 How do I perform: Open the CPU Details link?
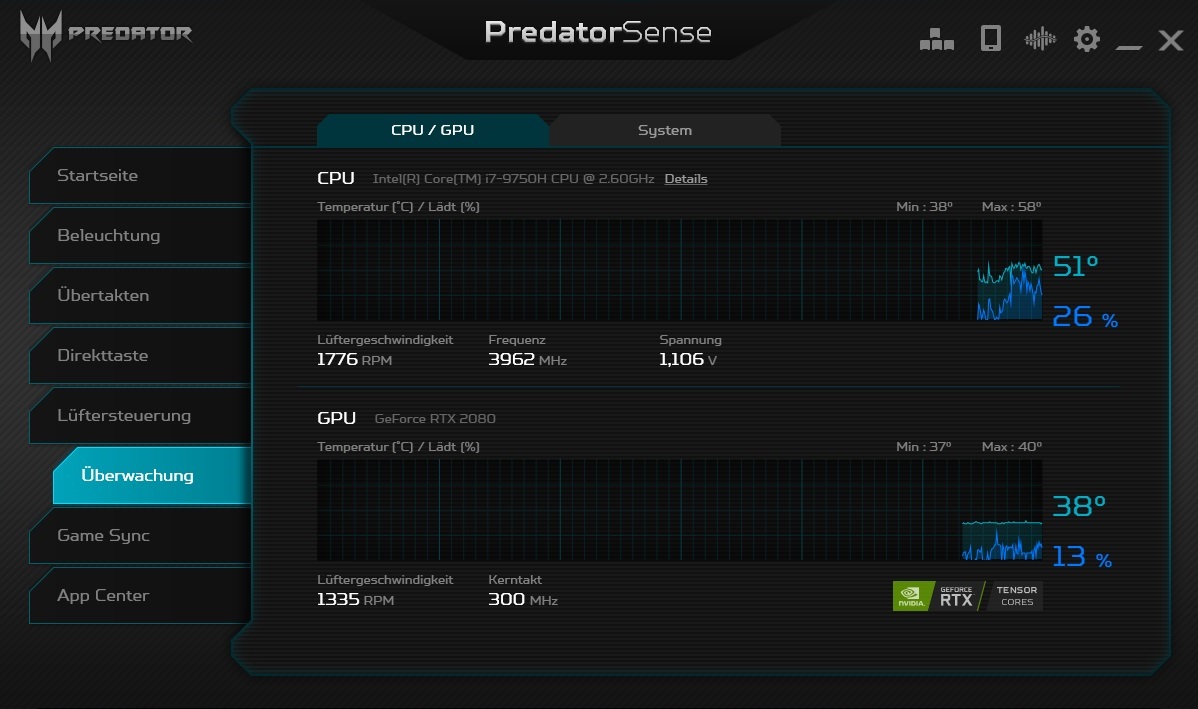coord(685,179)
